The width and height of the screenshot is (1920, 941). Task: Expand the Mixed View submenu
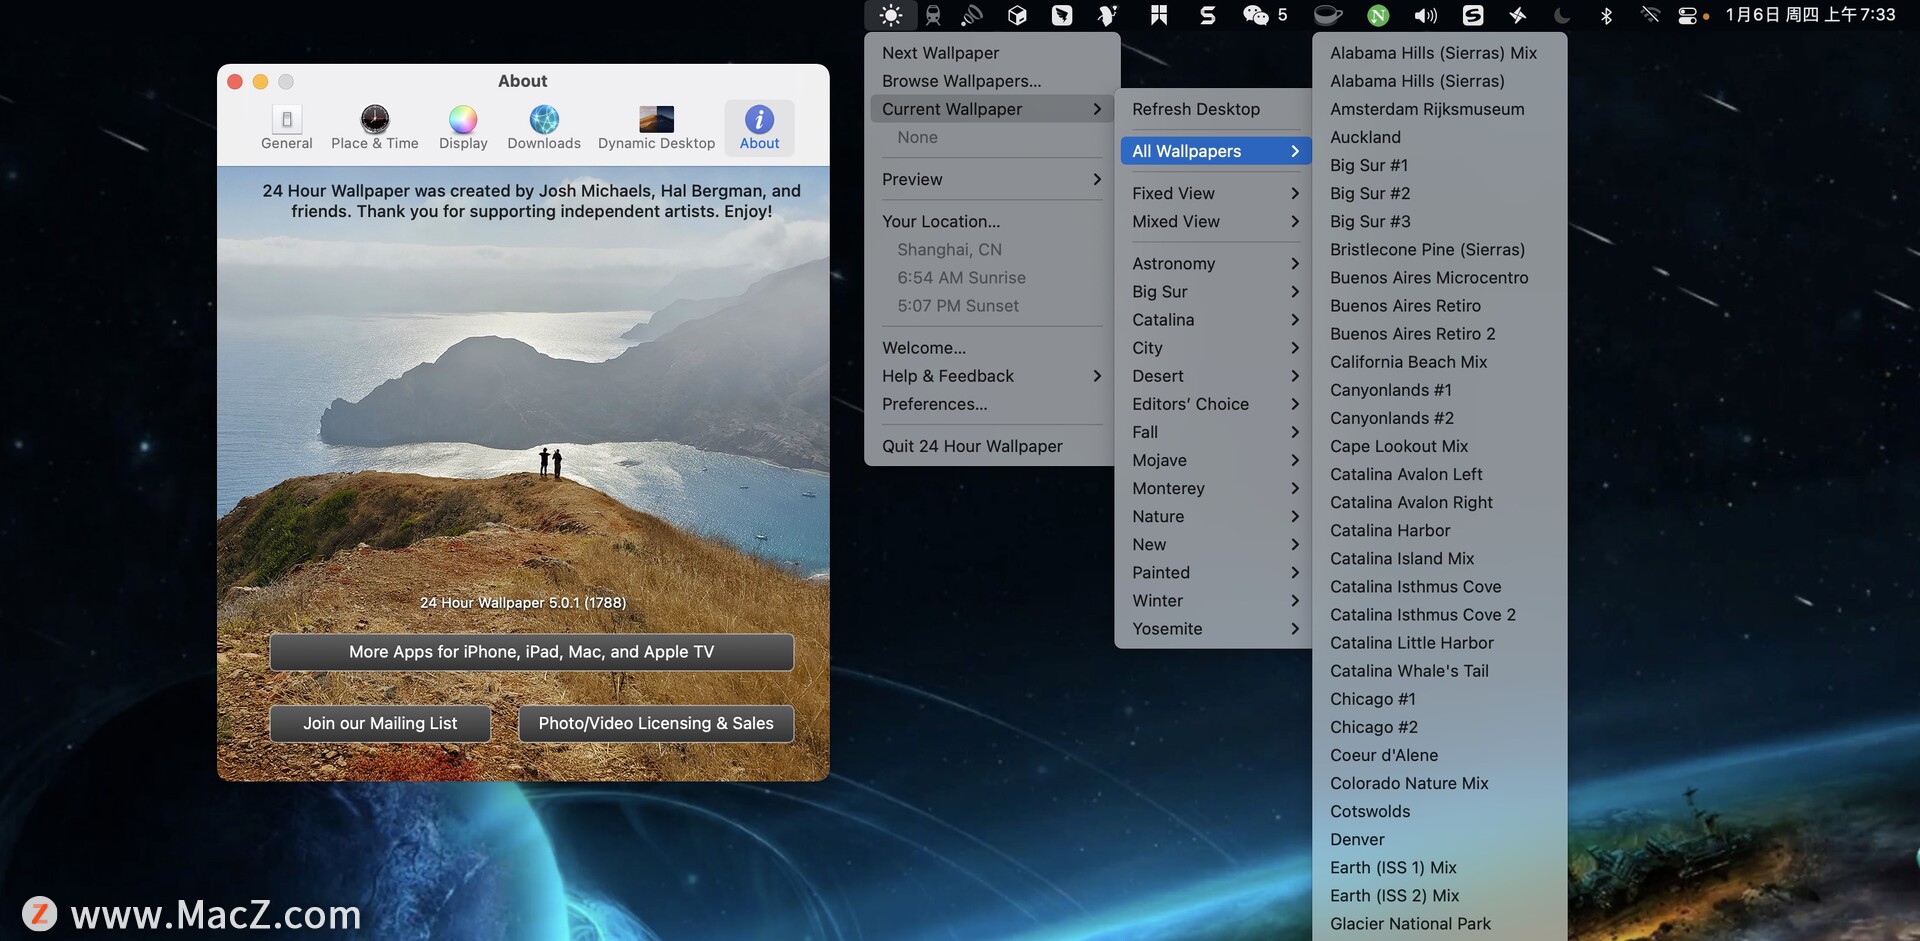[x=1216, y=221]
